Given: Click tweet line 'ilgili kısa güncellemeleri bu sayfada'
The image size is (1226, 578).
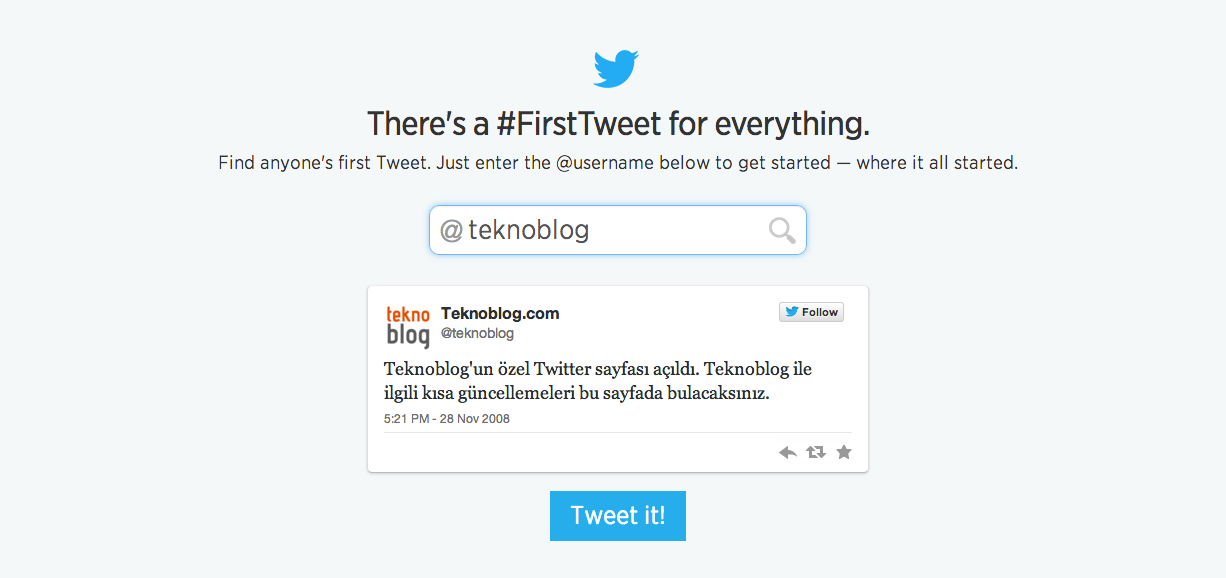Looking at the screenshot, I should [x=576, y=394].
